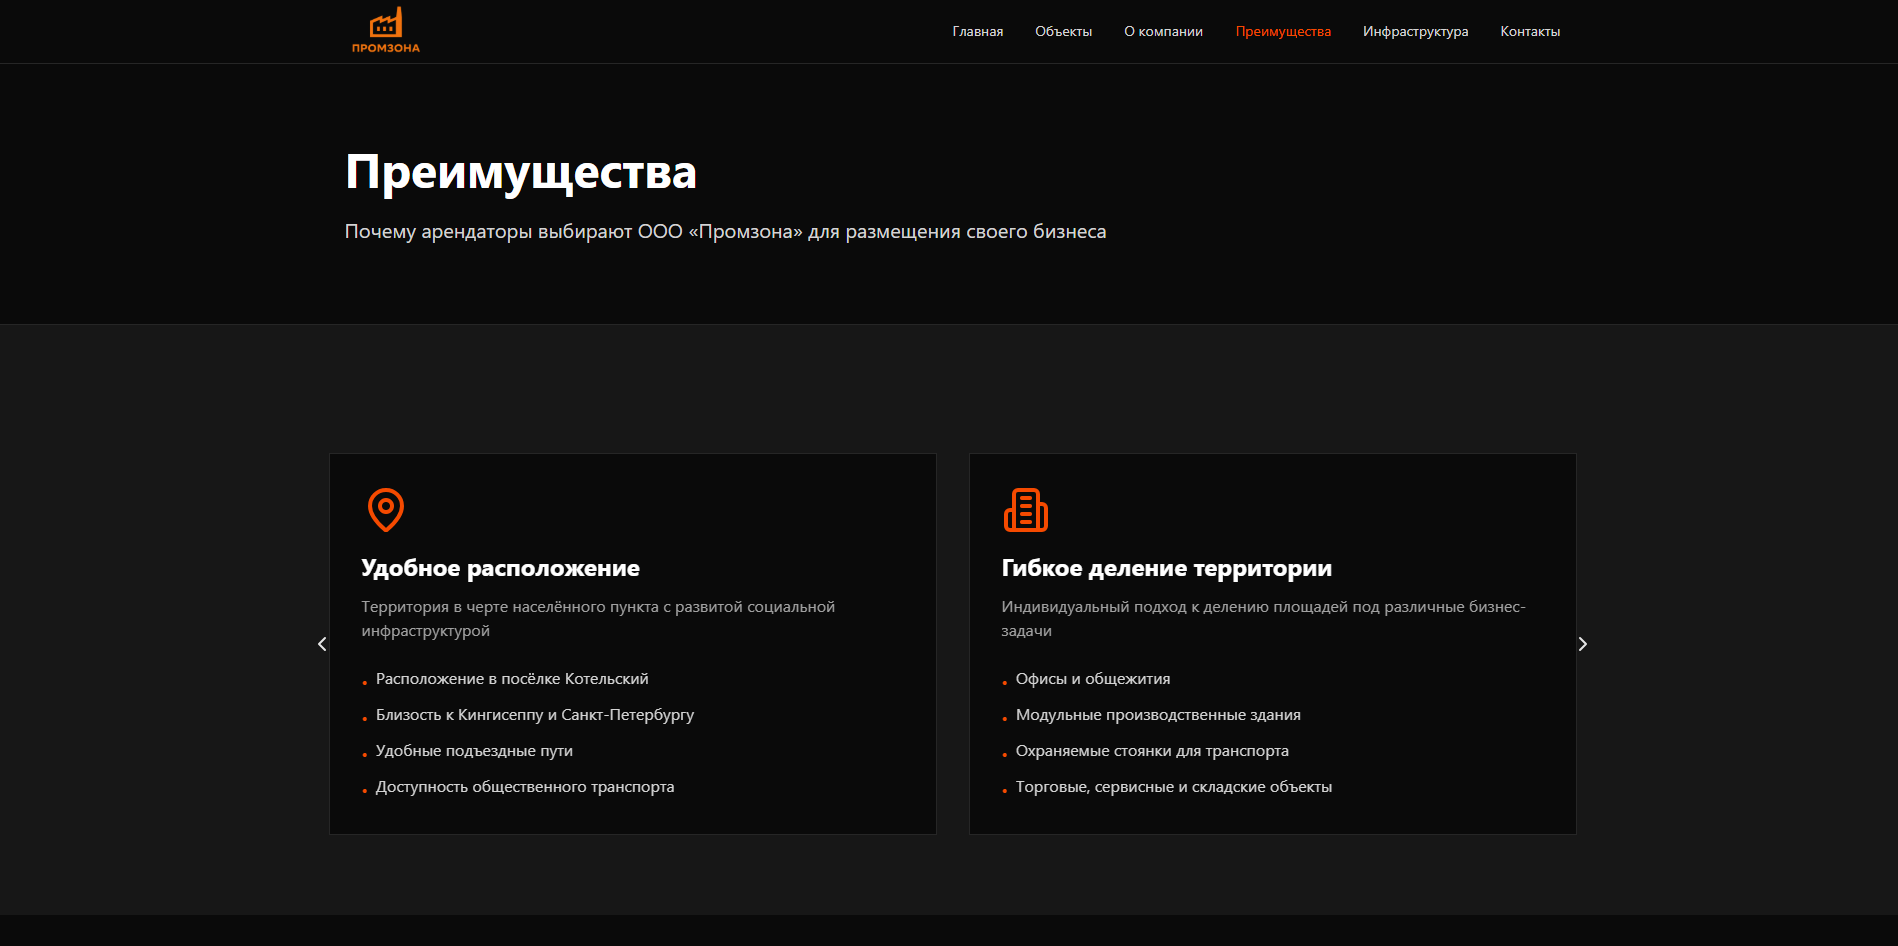1898x946 pixels.
Task: Click Охраняемые стоянки для транспорта item
Action: 1151,751
